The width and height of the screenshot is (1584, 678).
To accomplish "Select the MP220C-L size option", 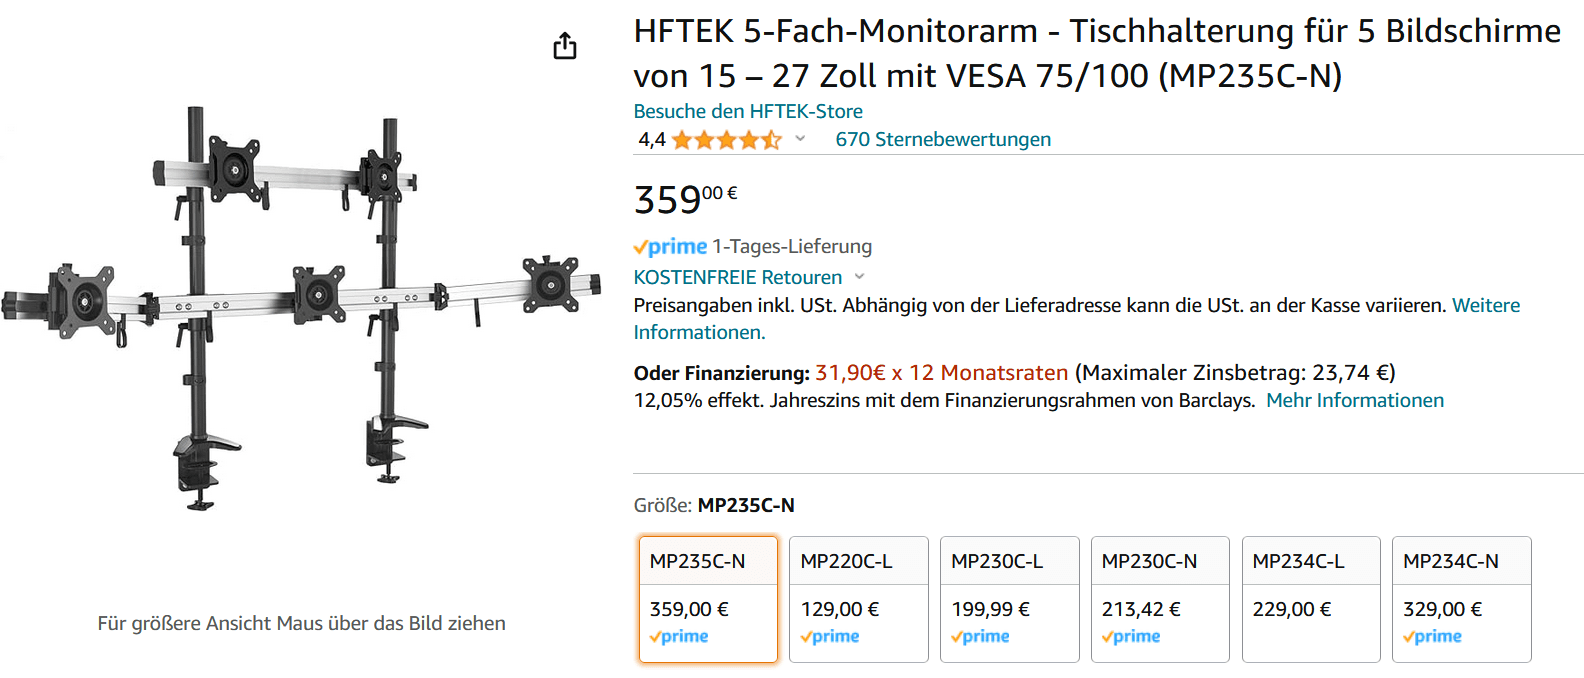I will 858,598.
